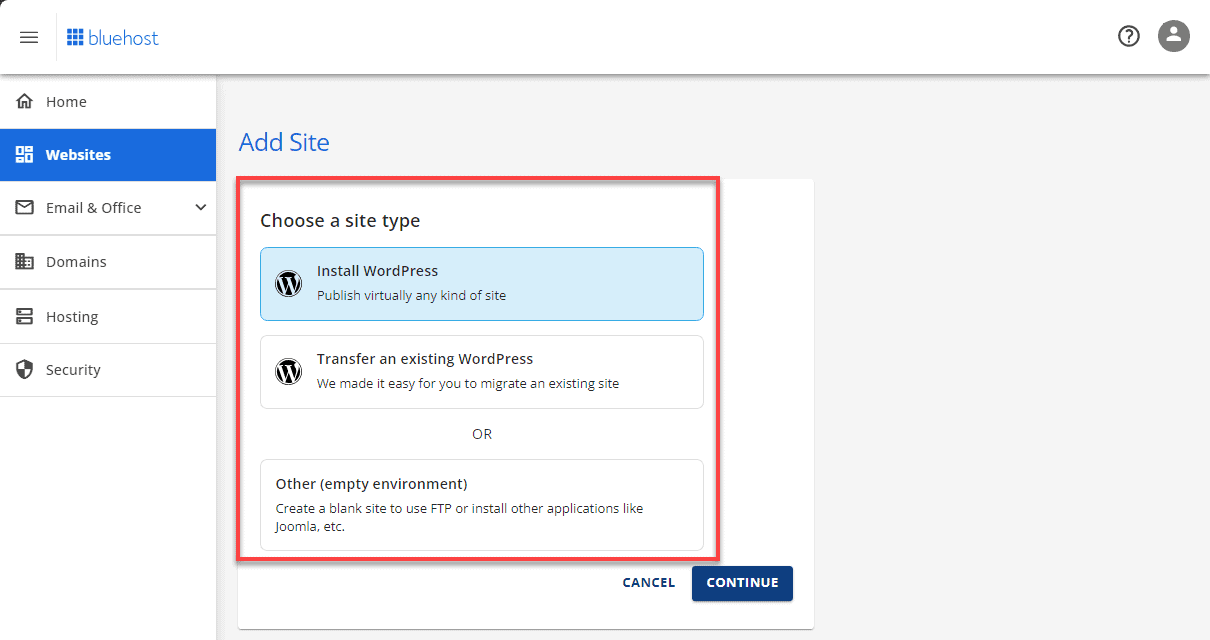Open the Security sidebar item
The height and width of the screenshot is (640, 1210).
click(108, 370)
